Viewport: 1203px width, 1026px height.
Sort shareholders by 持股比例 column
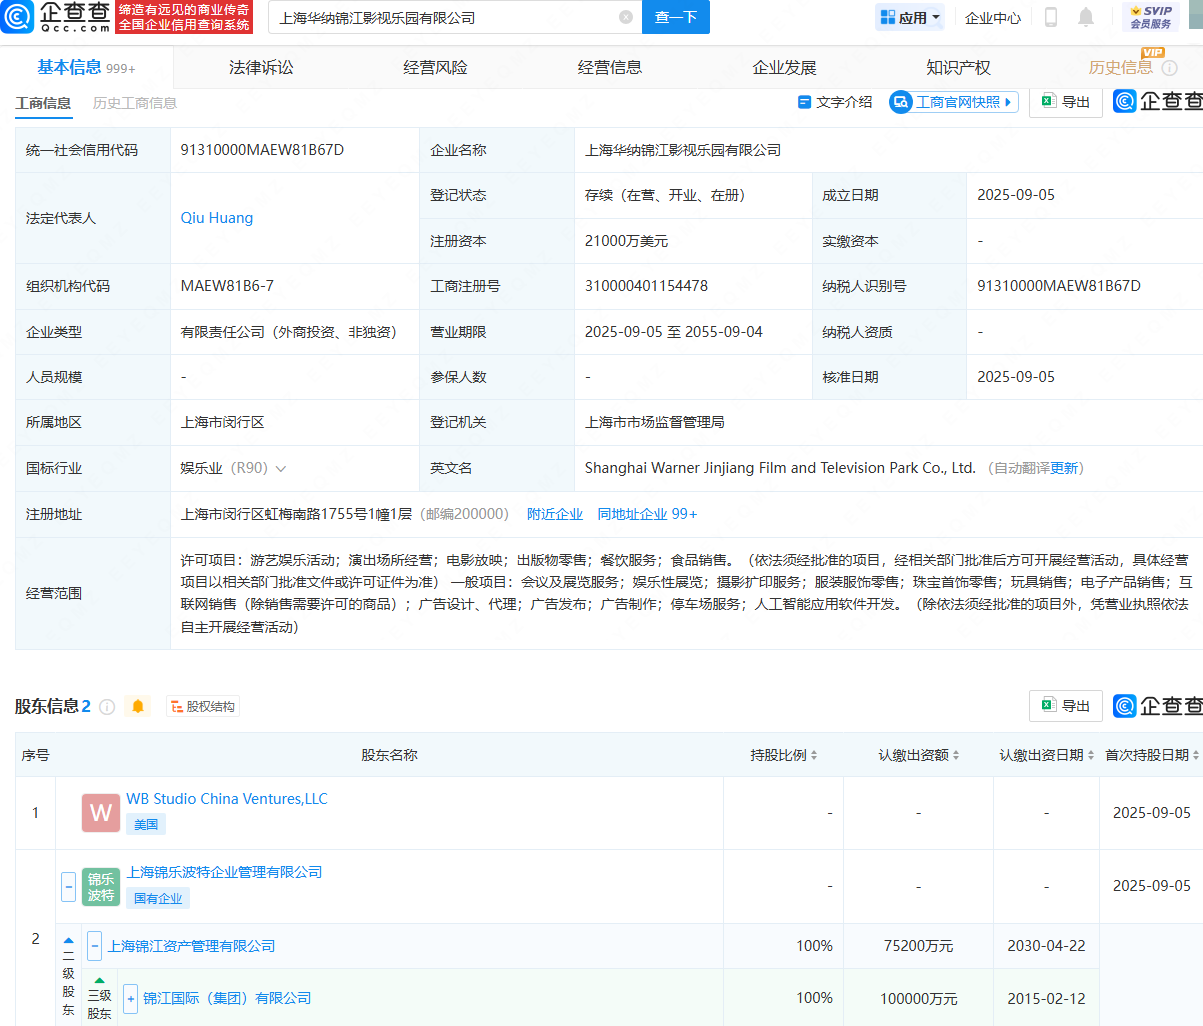point(784,755)
